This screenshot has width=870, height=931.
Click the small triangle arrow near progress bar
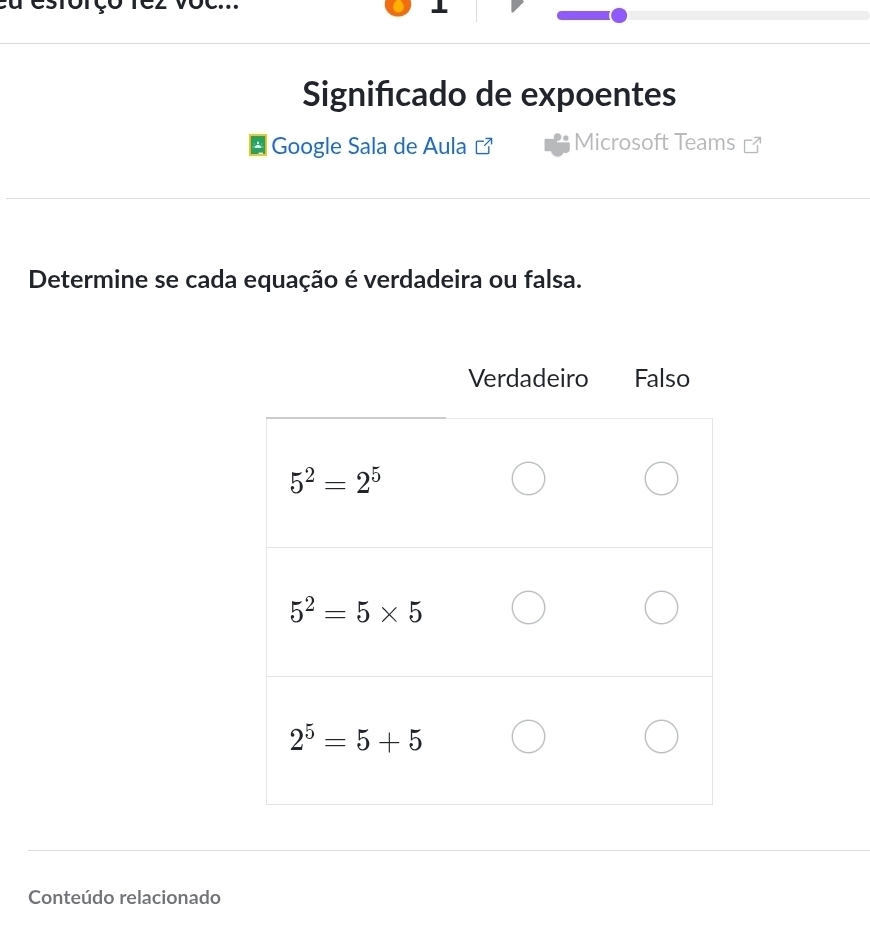point(517,6)
